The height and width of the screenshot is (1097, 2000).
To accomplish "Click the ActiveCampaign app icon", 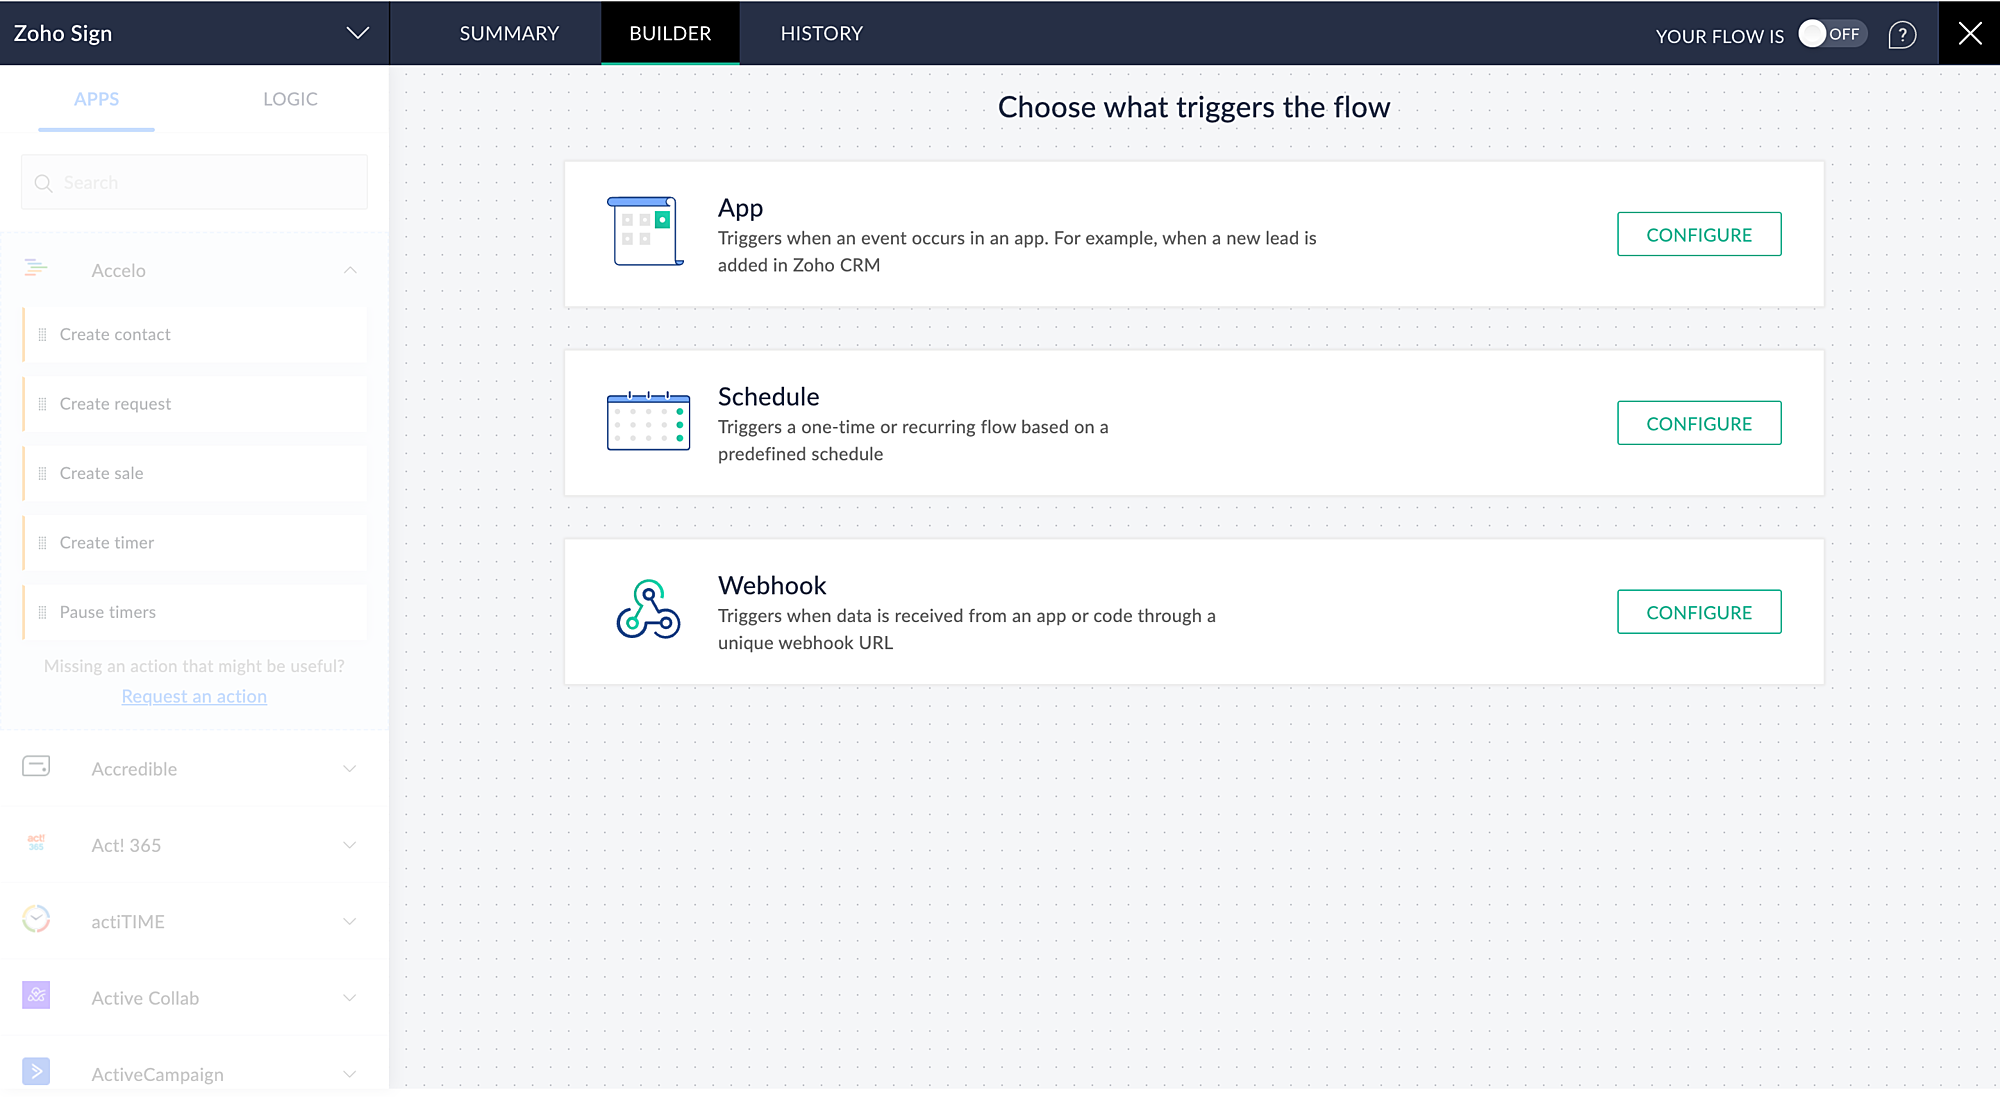I will click(x=36, y=1072).
